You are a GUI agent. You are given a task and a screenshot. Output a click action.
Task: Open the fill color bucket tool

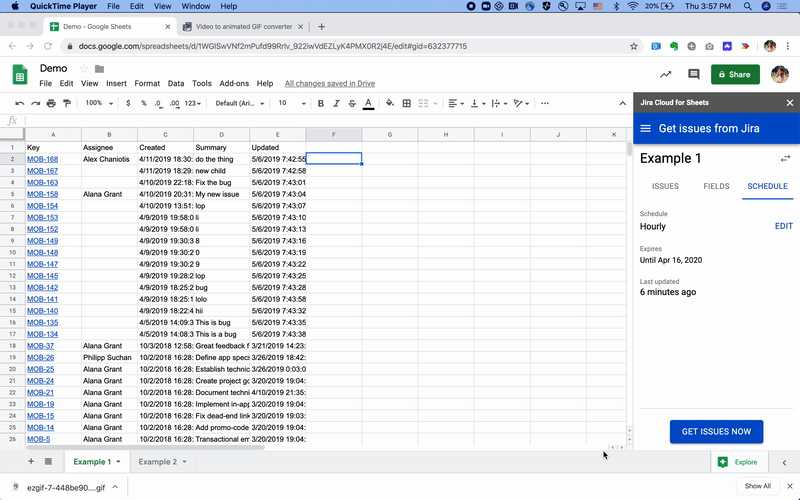390,104
